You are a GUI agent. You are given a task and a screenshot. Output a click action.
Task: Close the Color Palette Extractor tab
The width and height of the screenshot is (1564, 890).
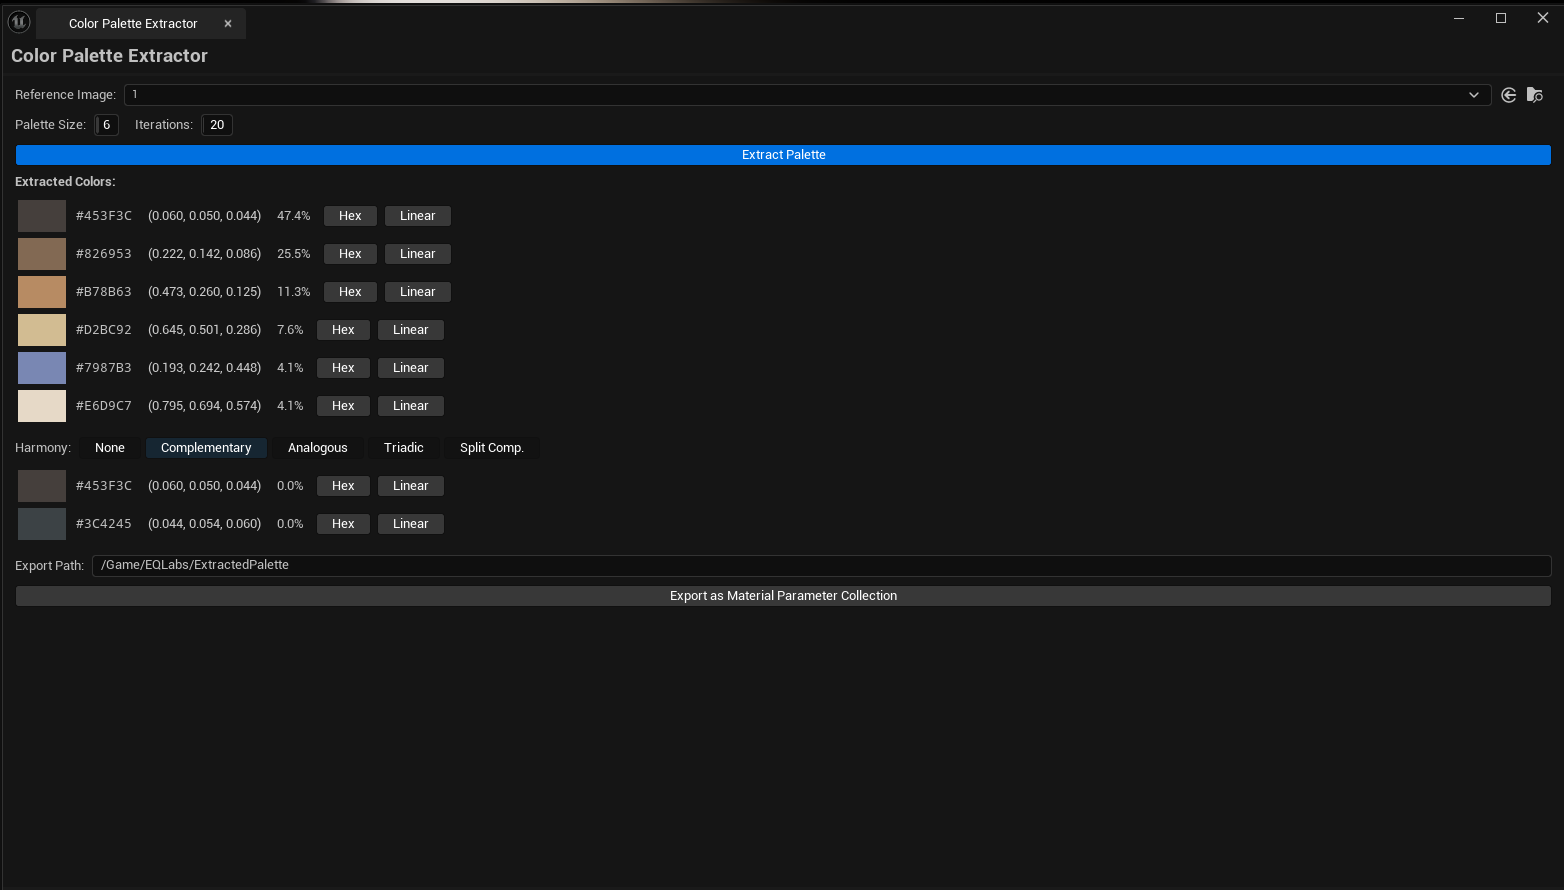228,24
